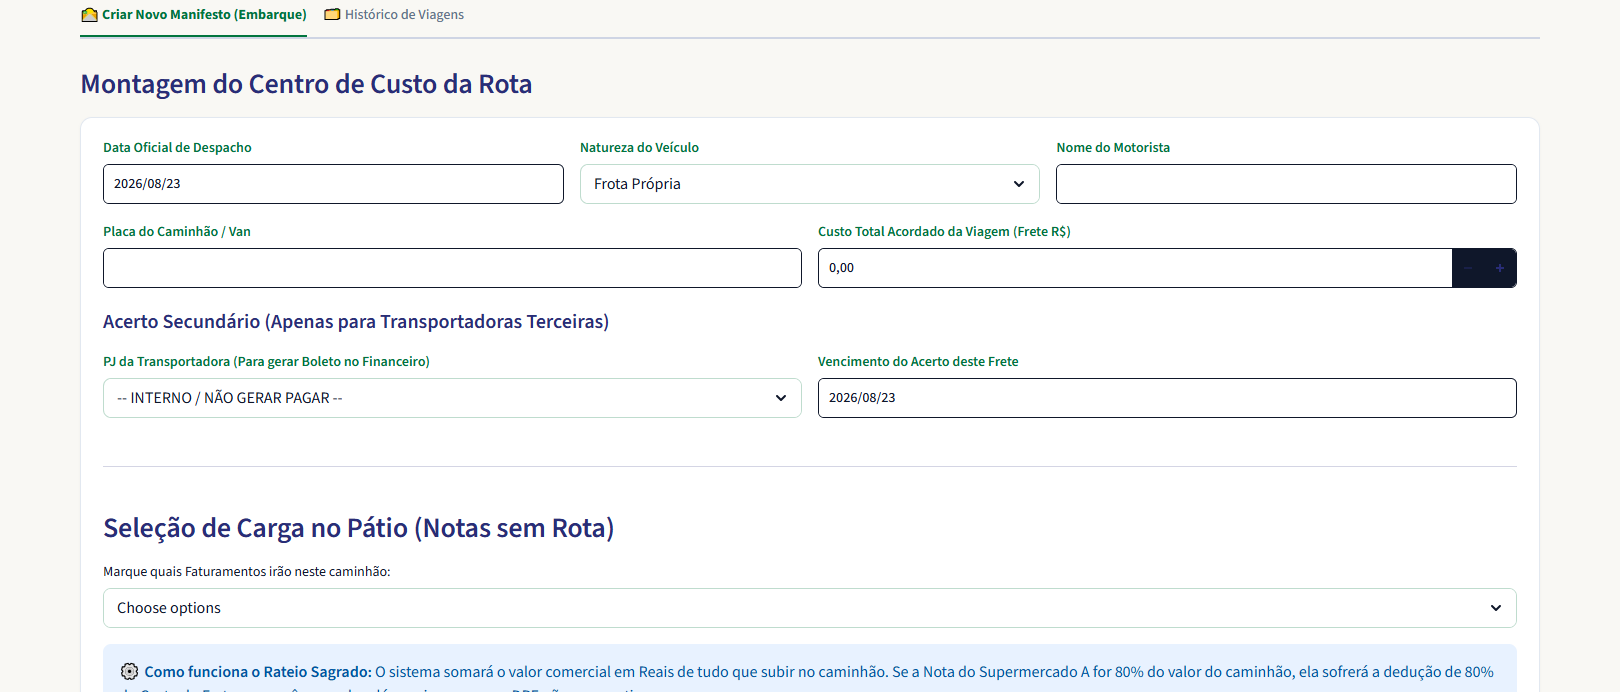Click the gear icon beside Como funciona o Rateio Sagrado
Viewport: 1620px width, 692px height.
[130, 672]
